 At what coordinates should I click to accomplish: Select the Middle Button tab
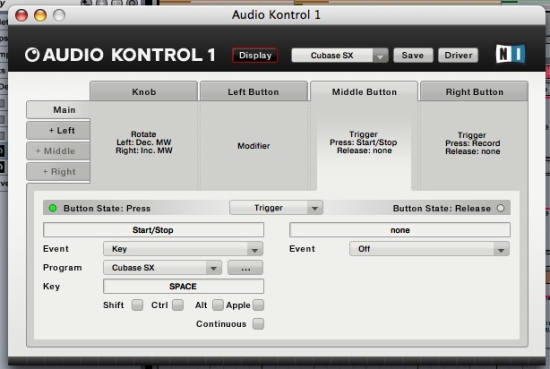coord(364,92)
